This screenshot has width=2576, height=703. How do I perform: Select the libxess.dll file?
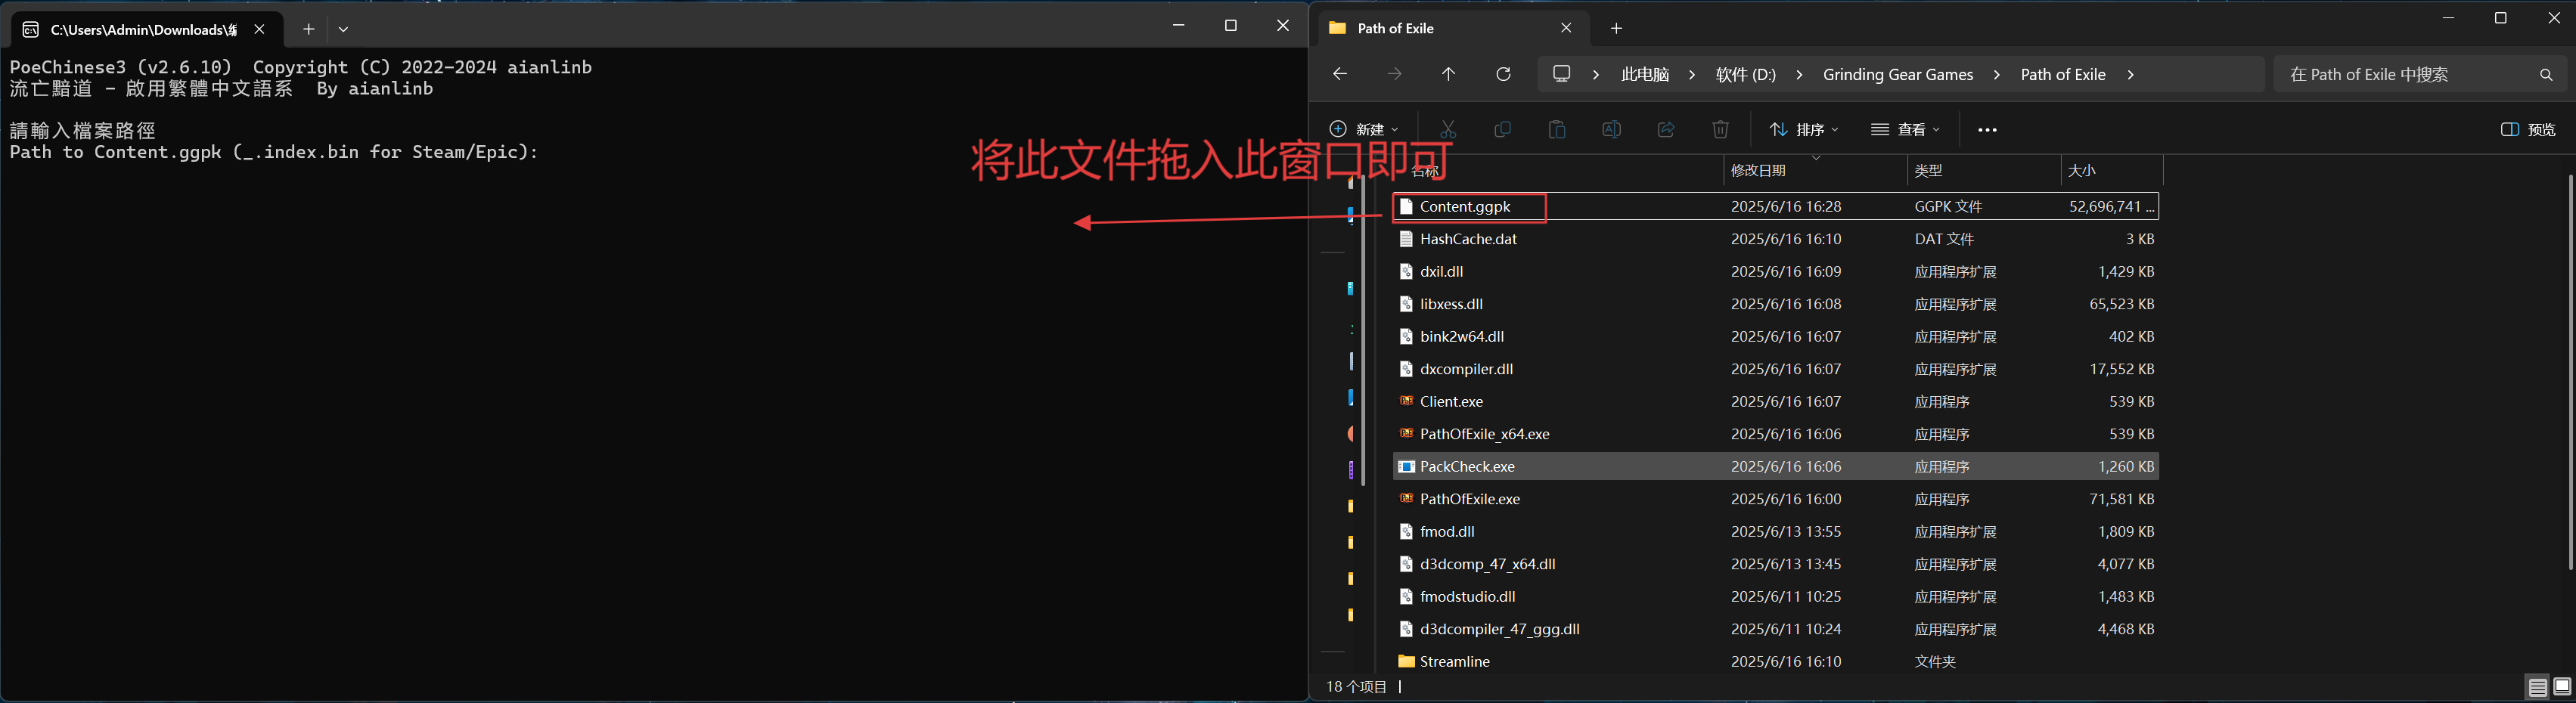point(1776,304)
